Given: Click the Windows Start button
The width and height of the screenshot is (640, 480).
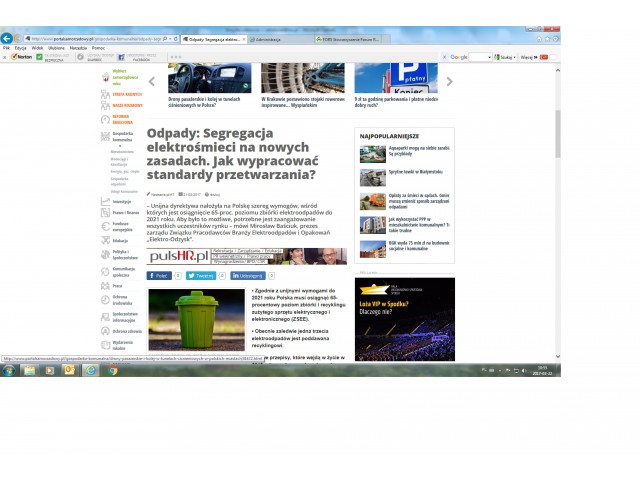Looking at the screenshot, I should (x=7, y=370).
